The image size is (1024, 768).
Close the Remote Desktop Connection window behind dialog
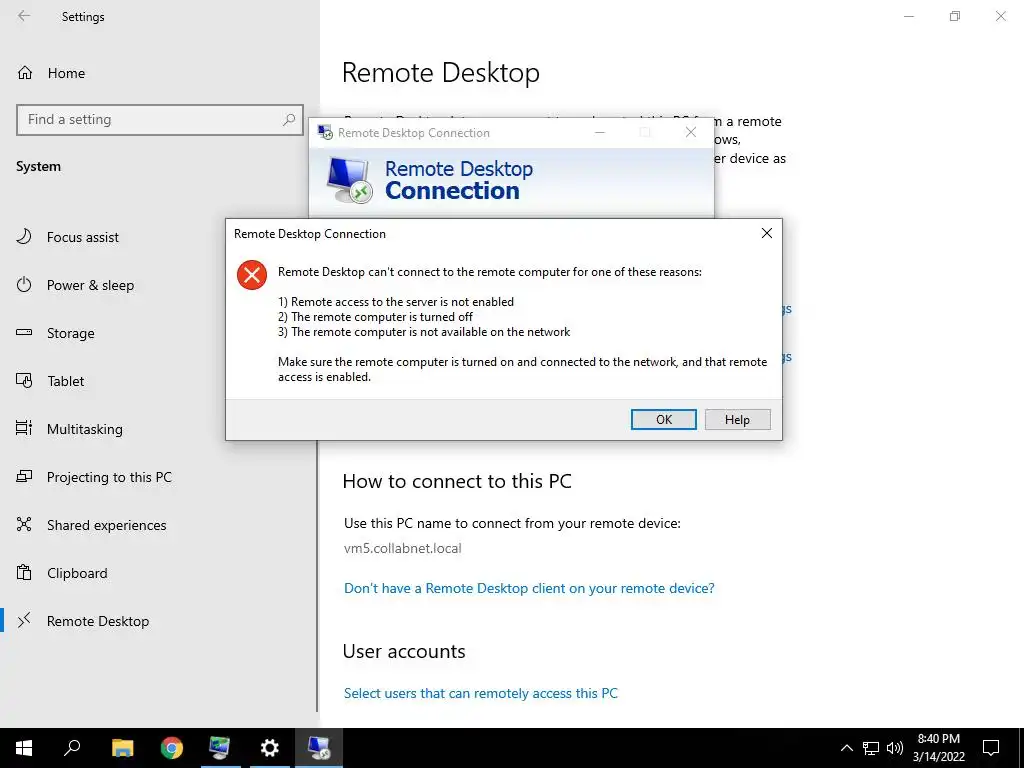(x=690, y=133)
